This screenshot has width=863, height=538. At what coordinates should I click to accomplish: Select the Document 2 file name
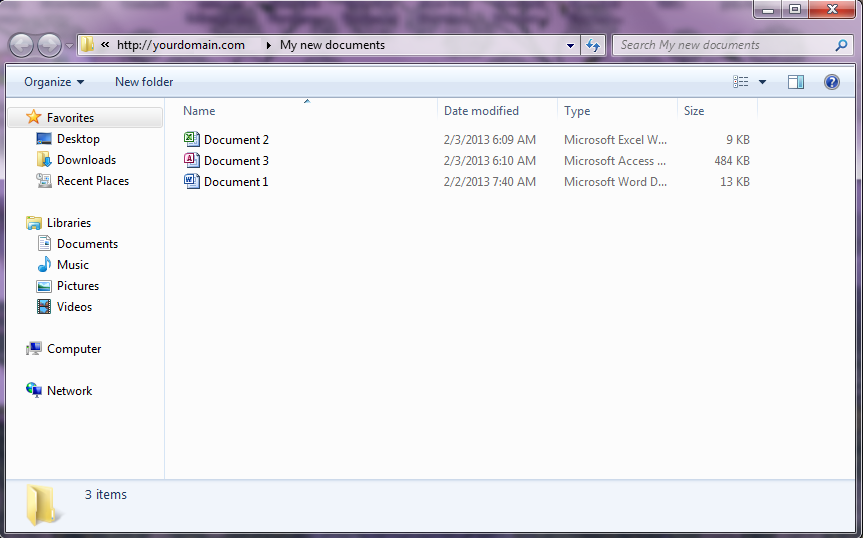236,140
